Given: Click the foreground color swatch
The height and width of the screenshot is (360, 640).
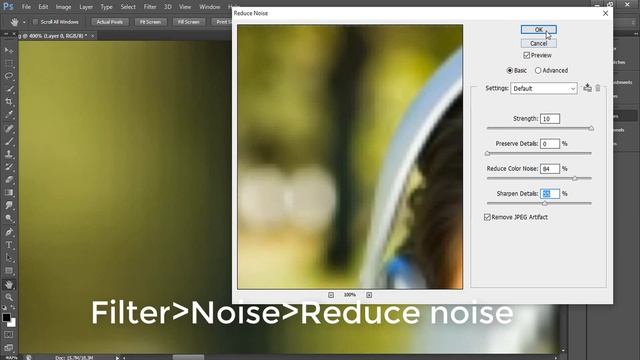Looking at the screenshot, I should (6, 317).
